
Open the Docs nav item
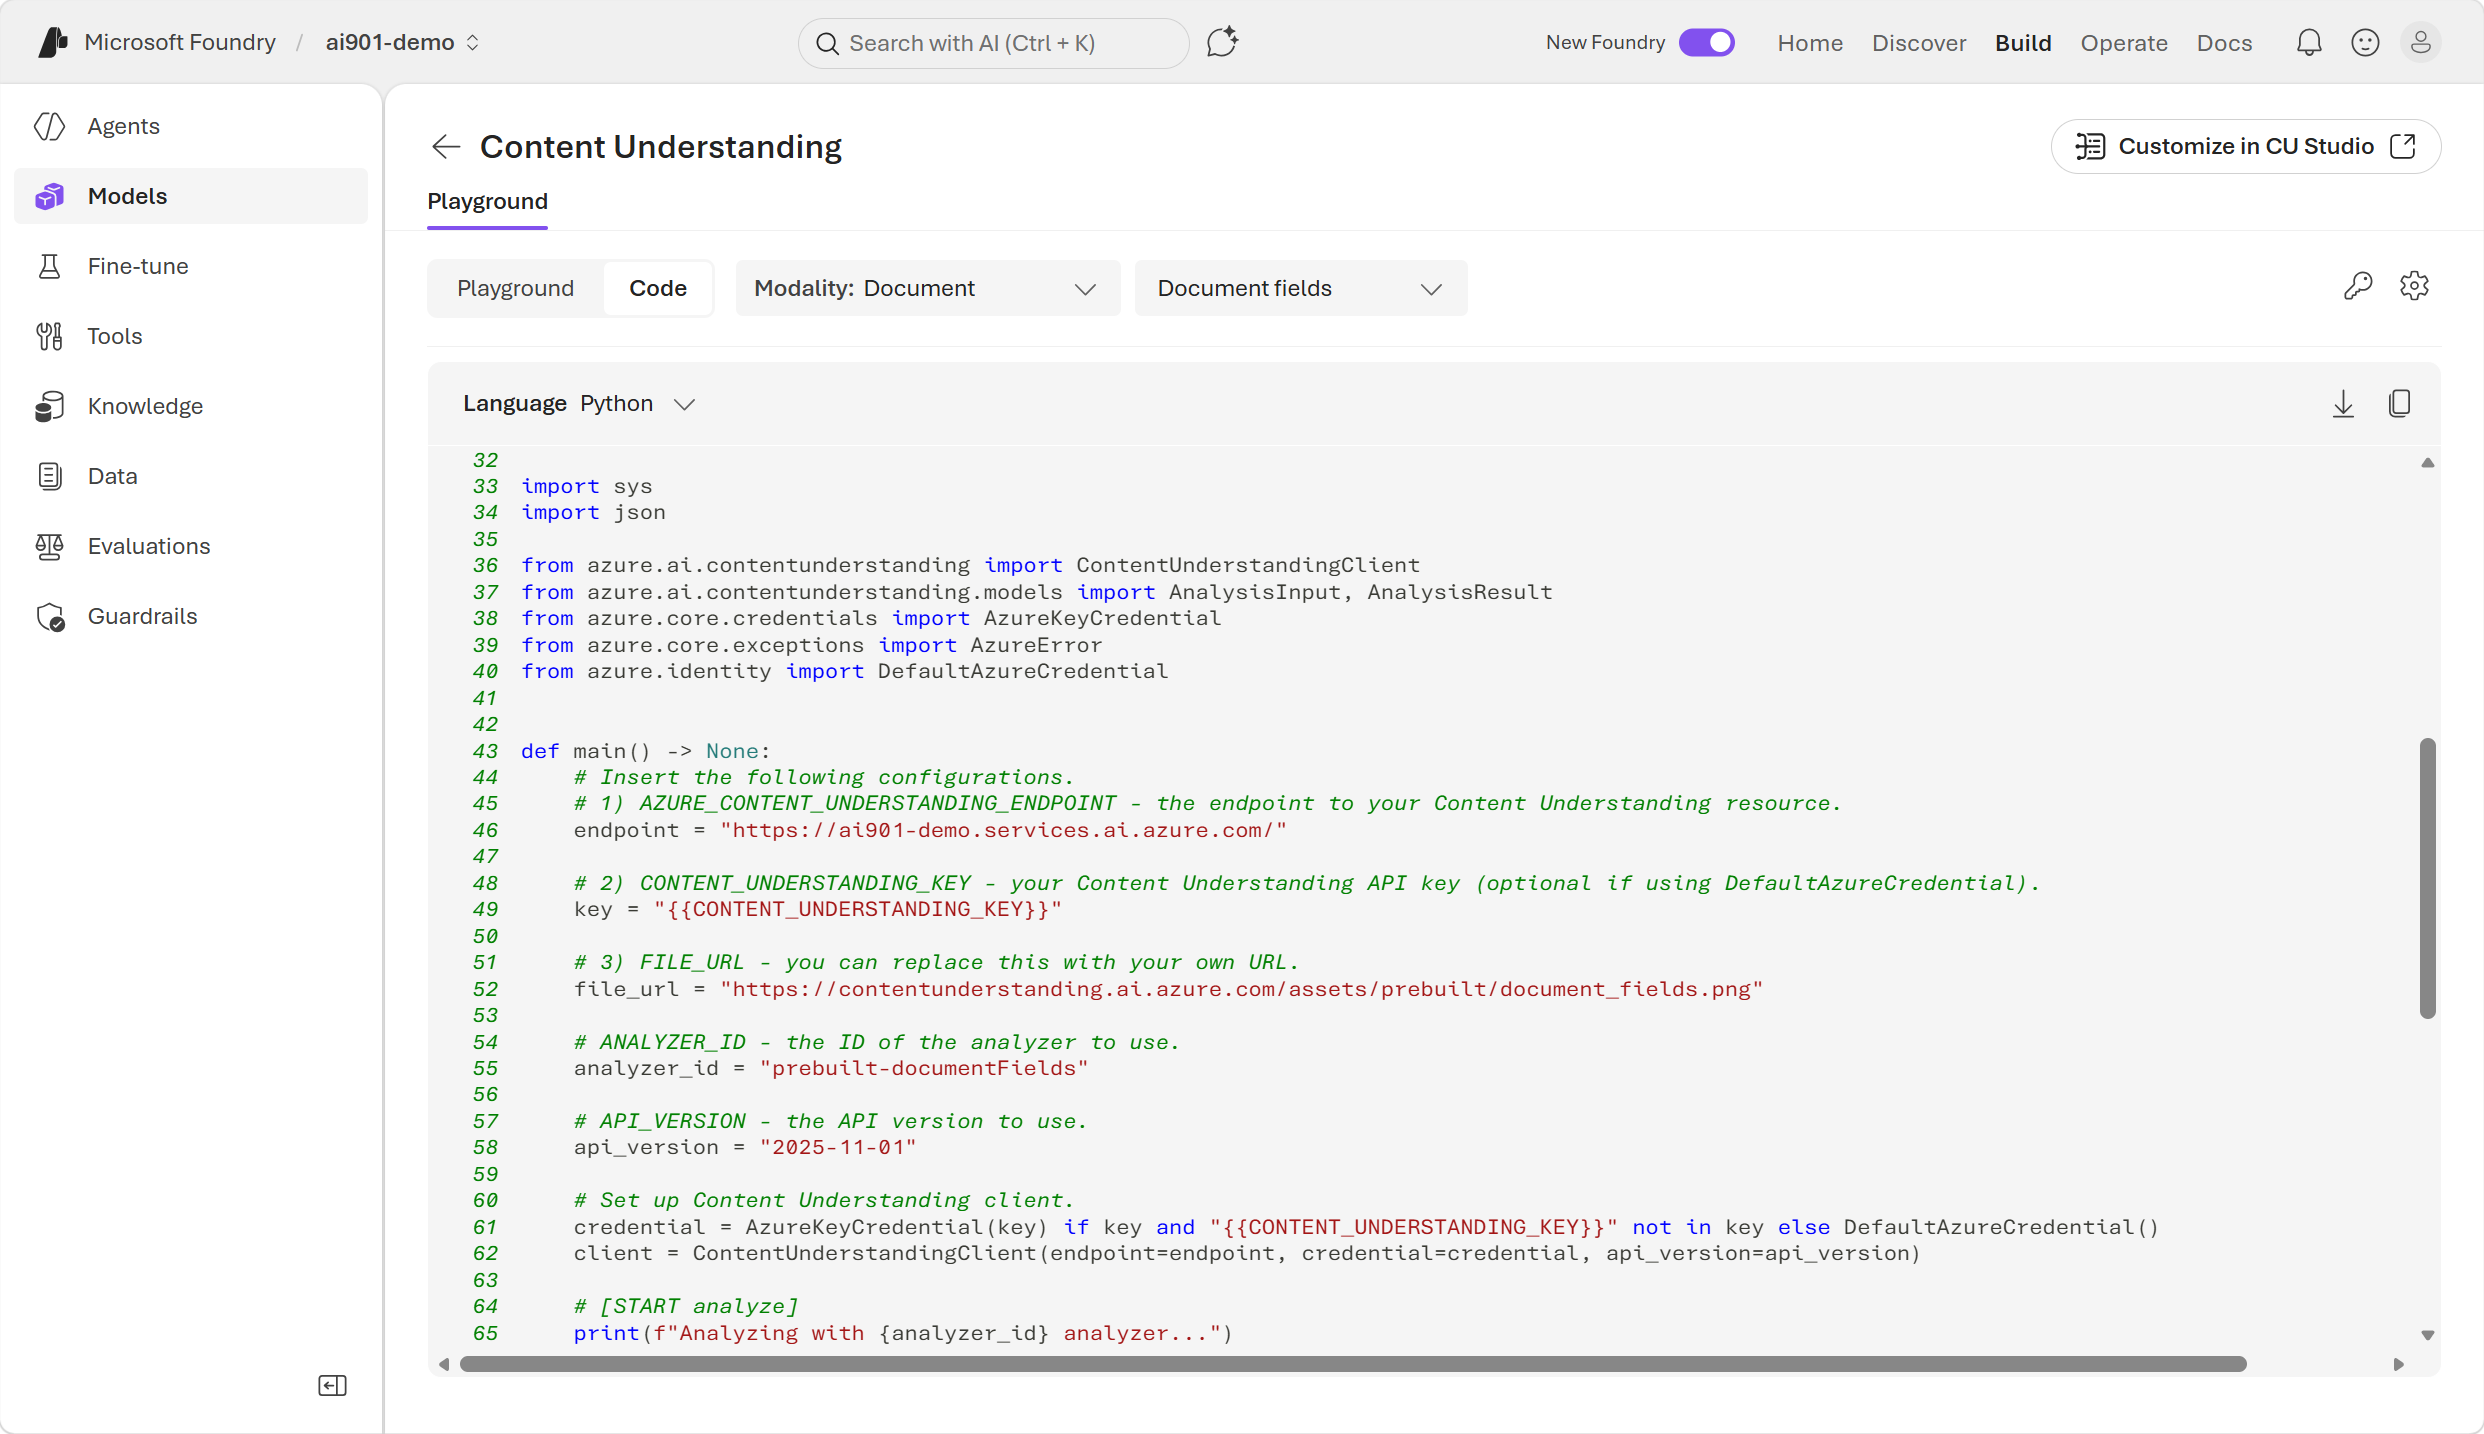tap(2223, 43)
